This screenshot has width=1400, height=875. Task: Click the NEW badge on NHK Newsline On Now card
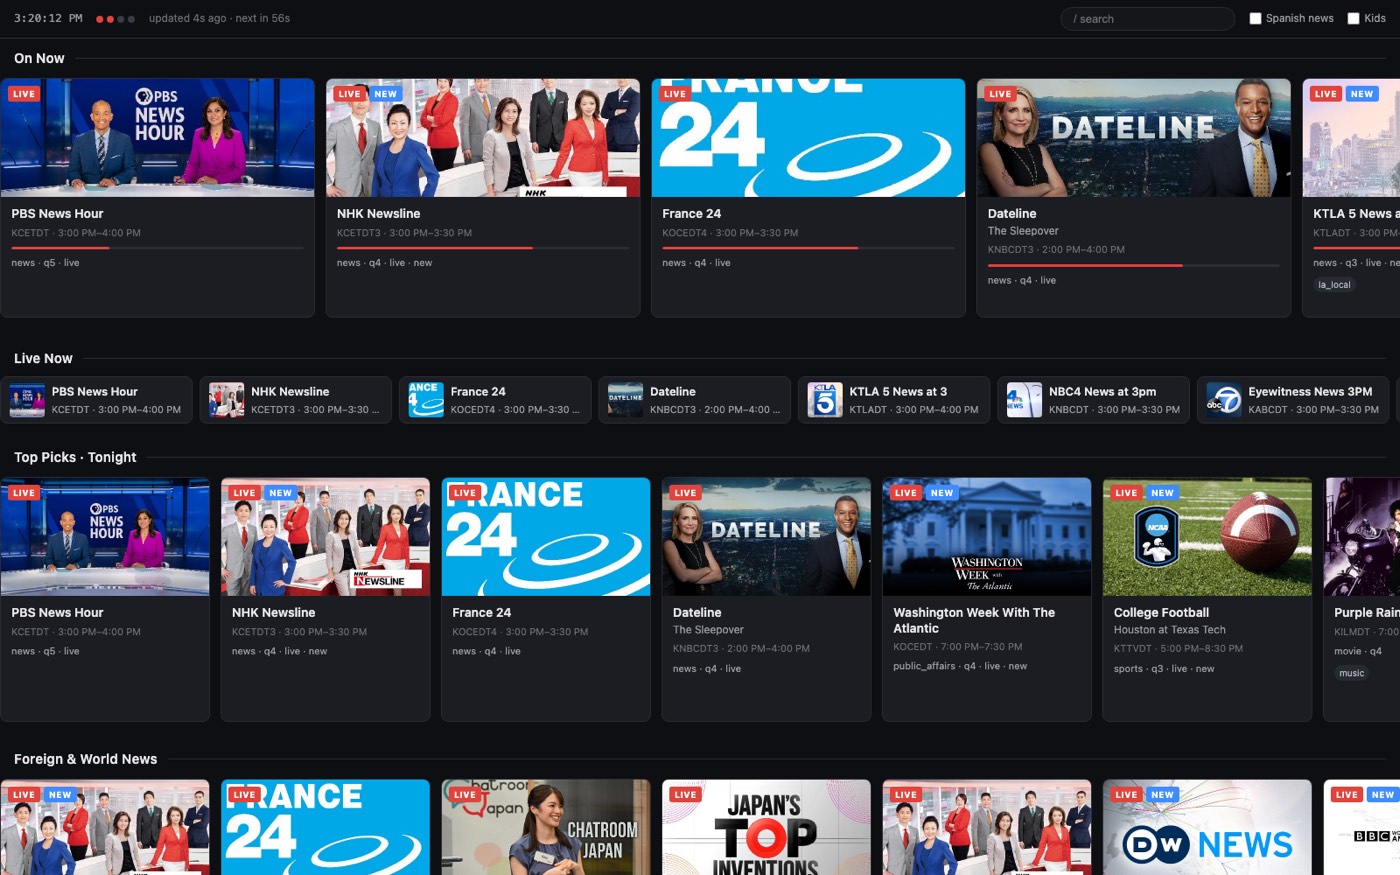pyautogui.click(x=386, y=94)
